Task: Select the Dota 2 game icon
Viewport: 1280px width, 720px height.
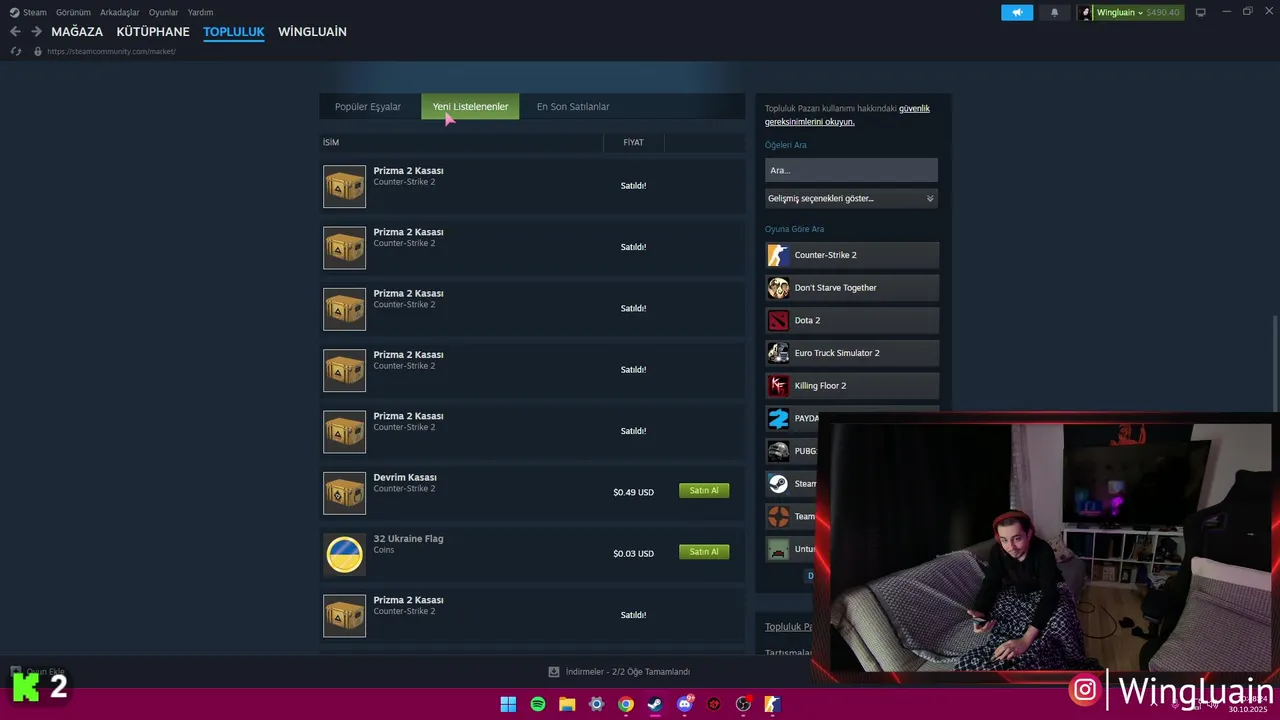Action: tap(778, 320)
